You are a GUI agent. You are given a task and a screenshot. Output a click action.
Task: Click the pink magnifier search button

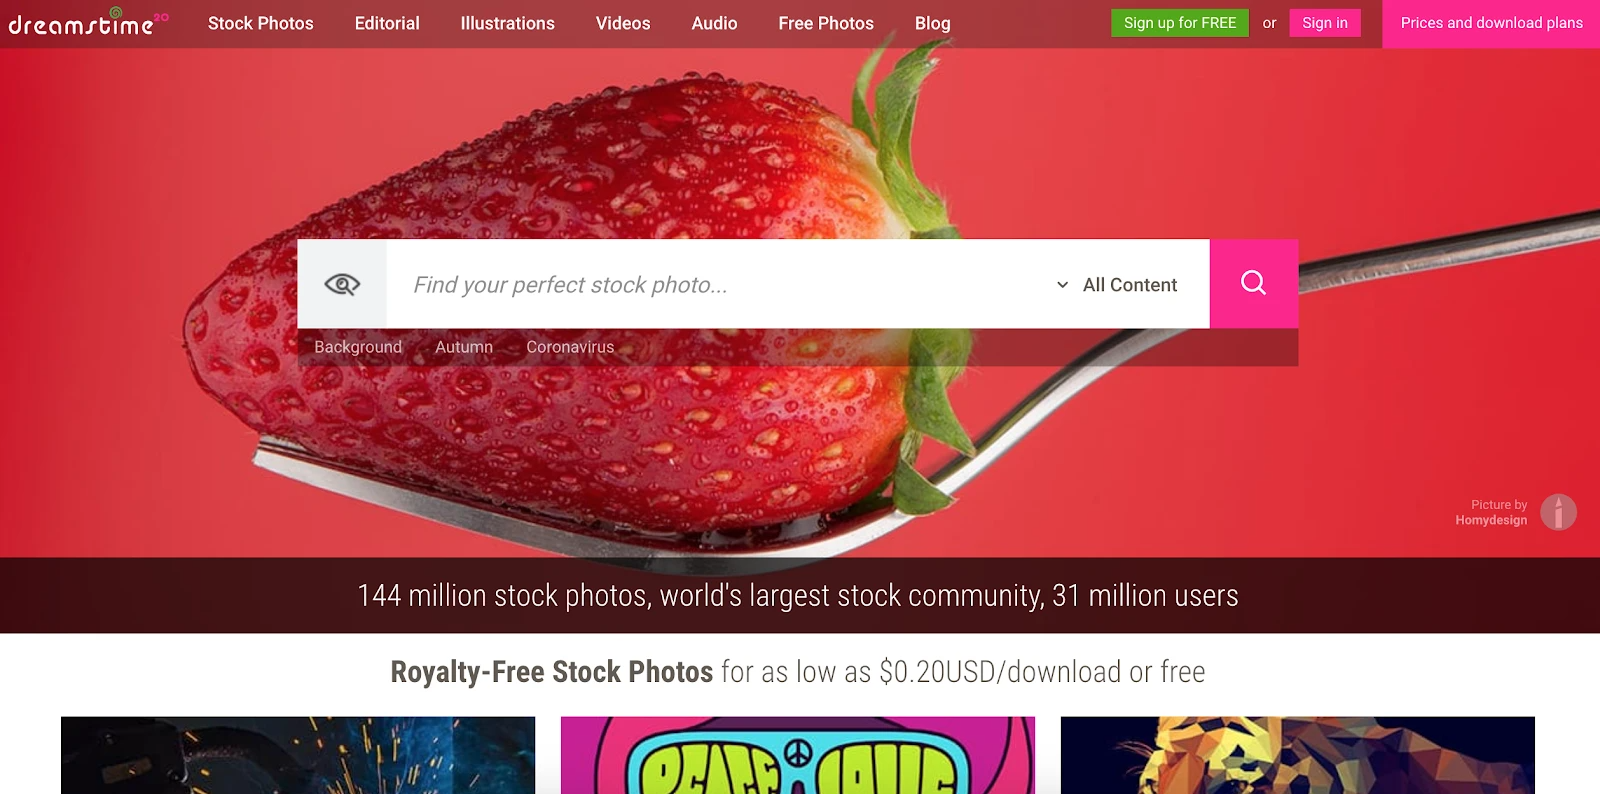click(1254, 284)
